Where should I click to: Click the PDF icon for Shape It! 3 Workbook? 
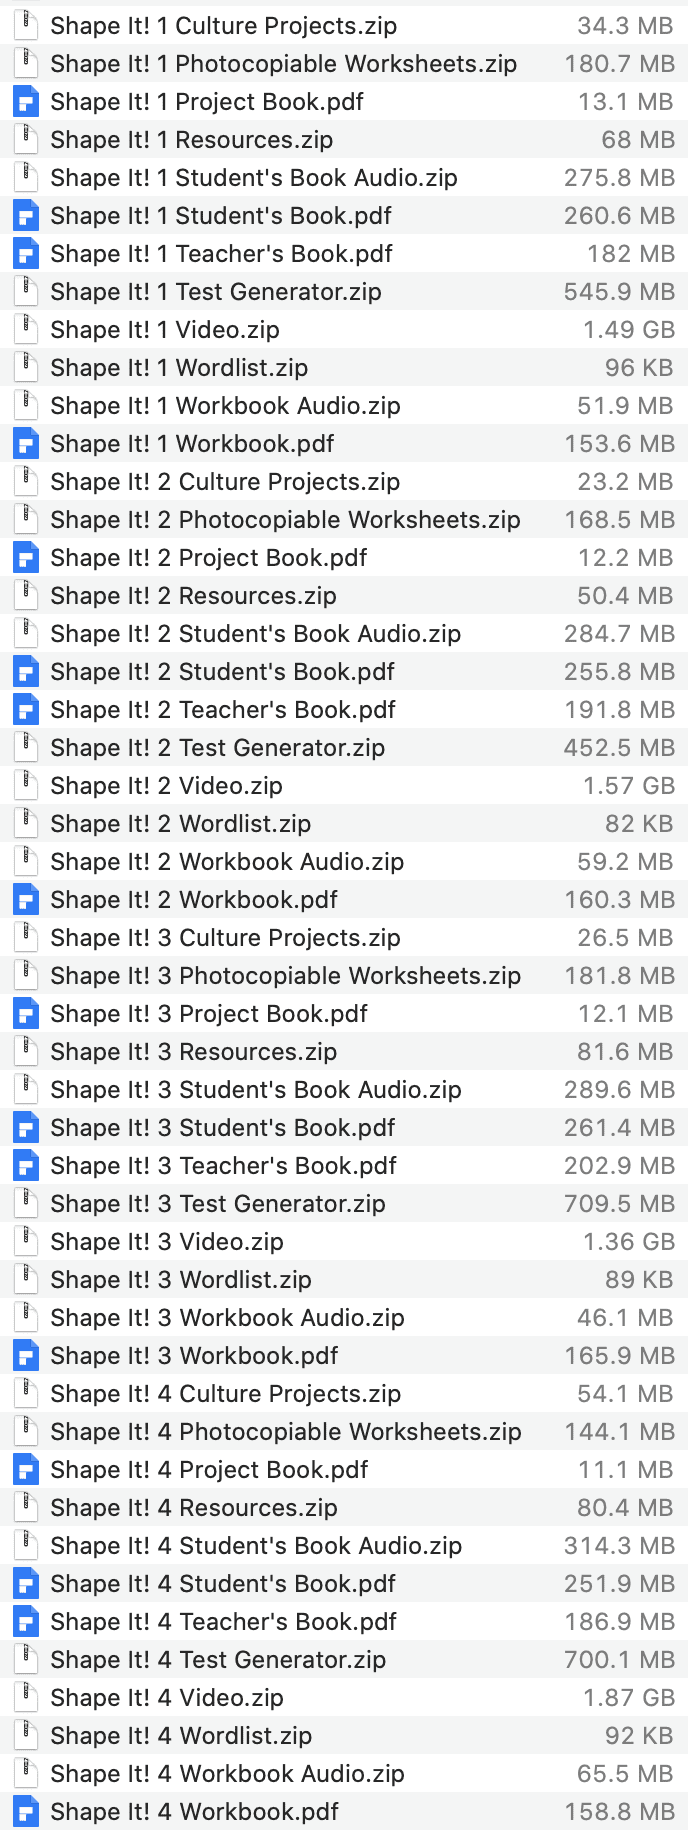point(25,1355)
